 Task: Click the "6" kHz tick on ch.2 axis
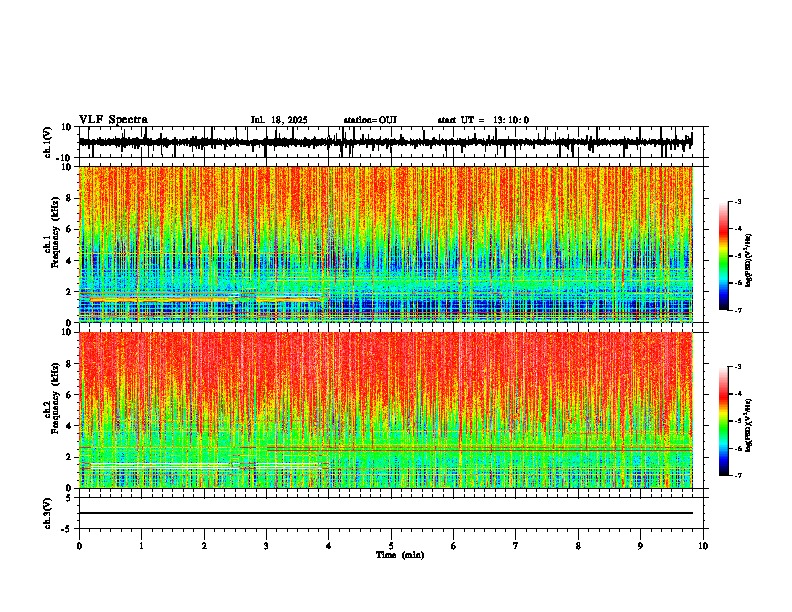(x=70, y=394)
